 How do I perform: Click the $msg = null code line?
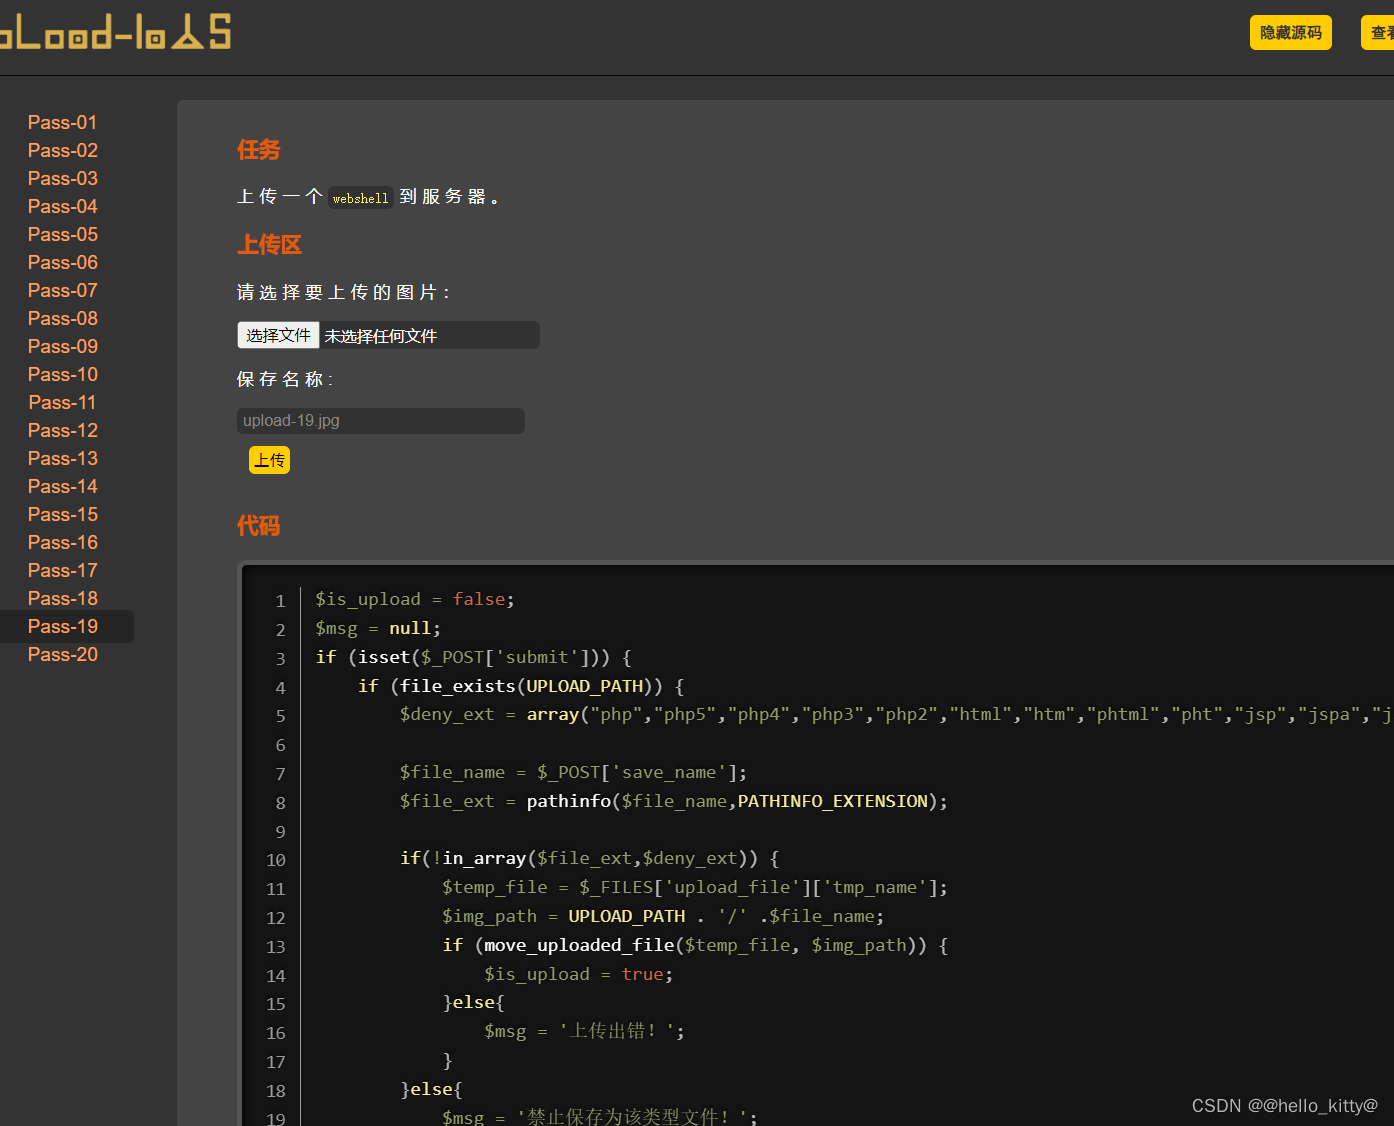tap(378, 628)
